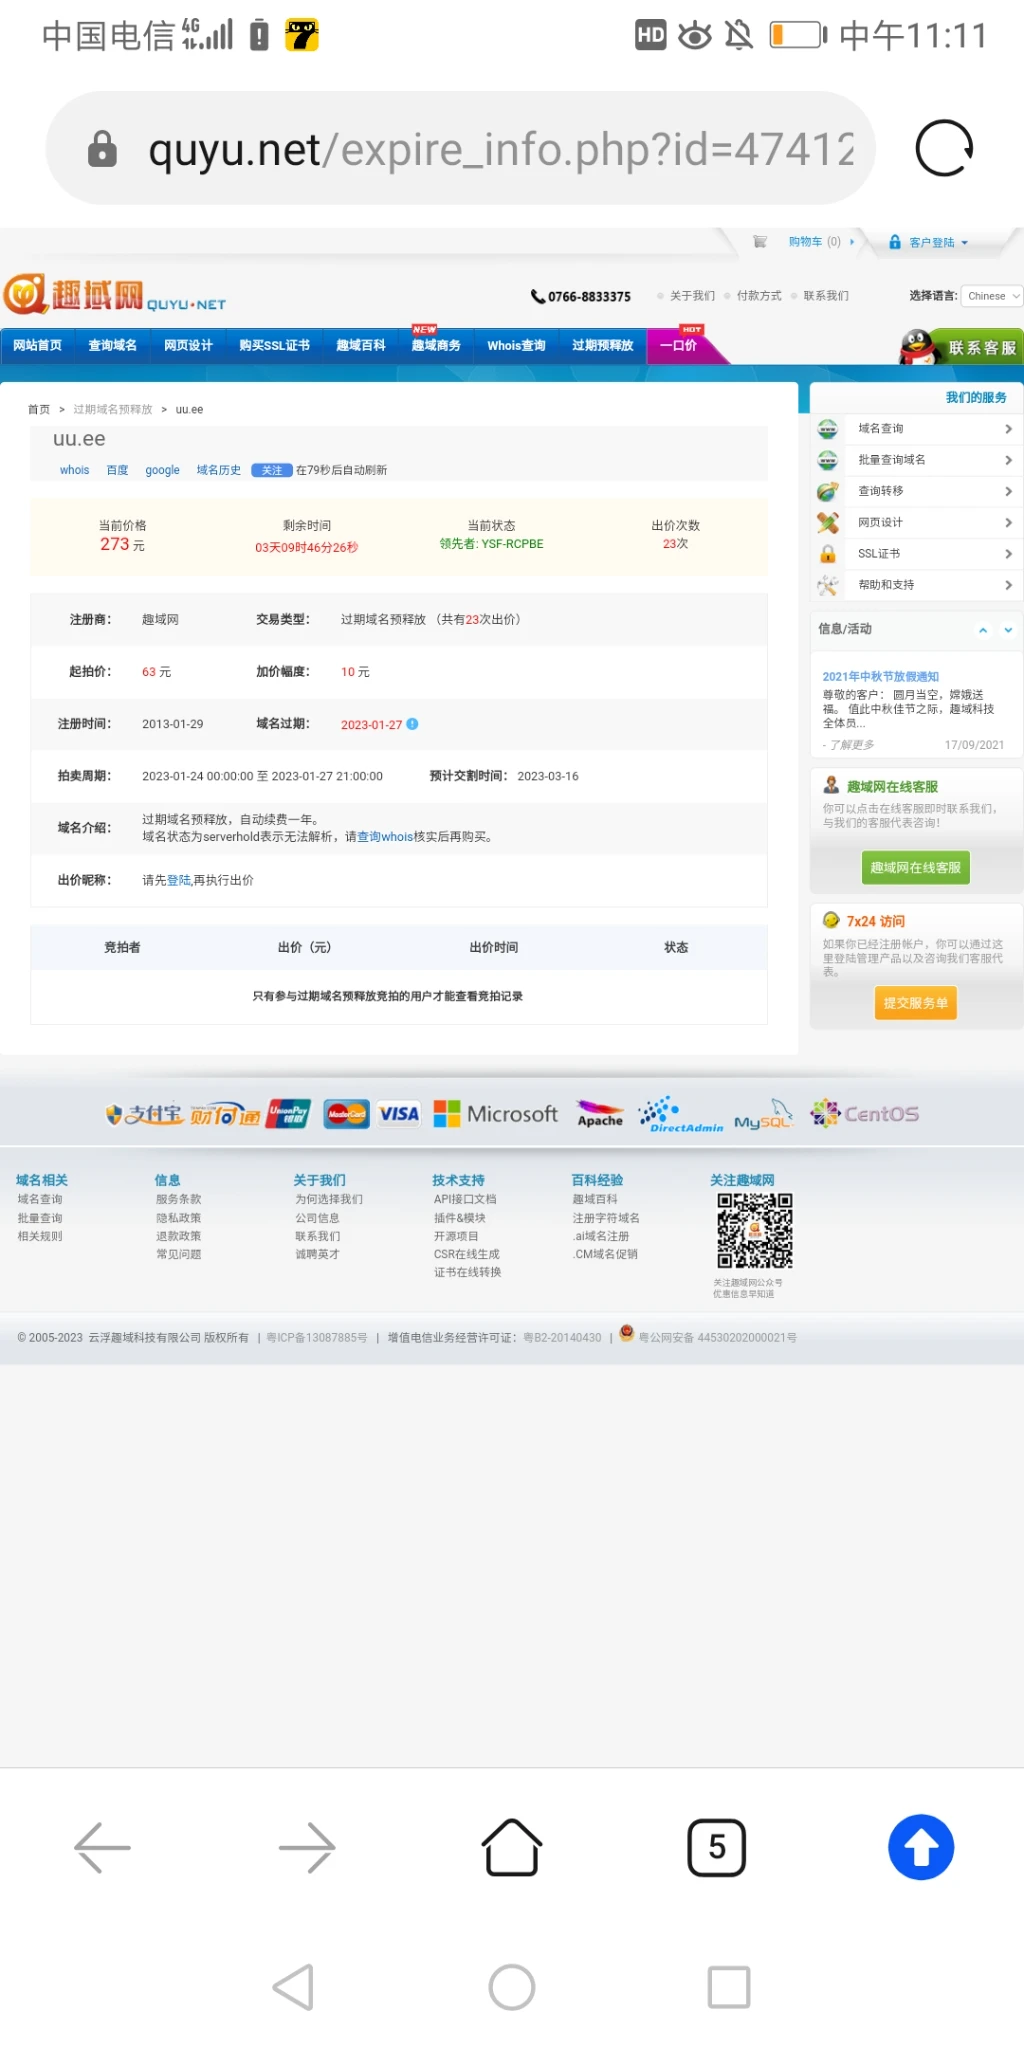Open the browser tabs counter showing 5
Viewport: 1024px width, 2048px height.
[x=716, y=1847]
